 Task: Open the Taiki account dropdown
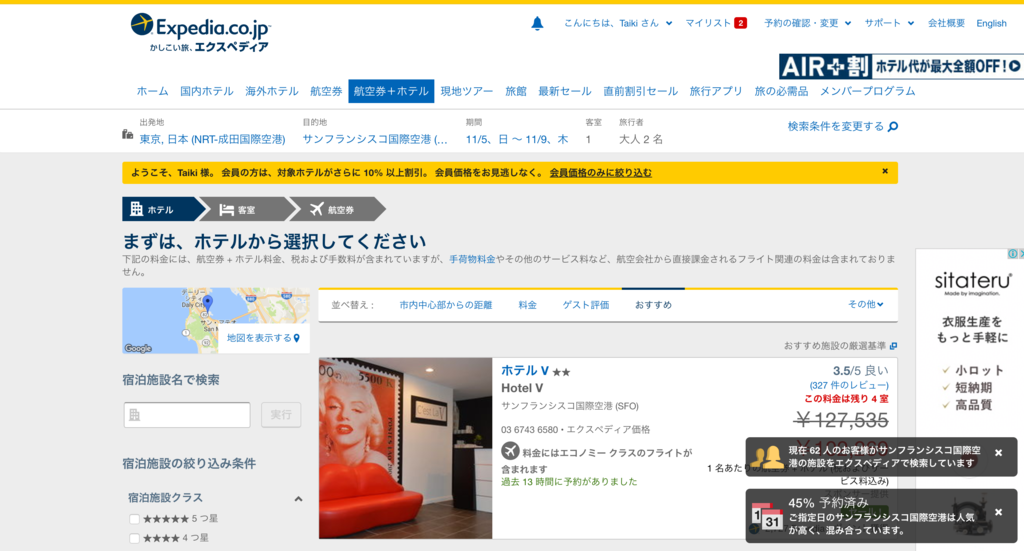coord(618,23)
